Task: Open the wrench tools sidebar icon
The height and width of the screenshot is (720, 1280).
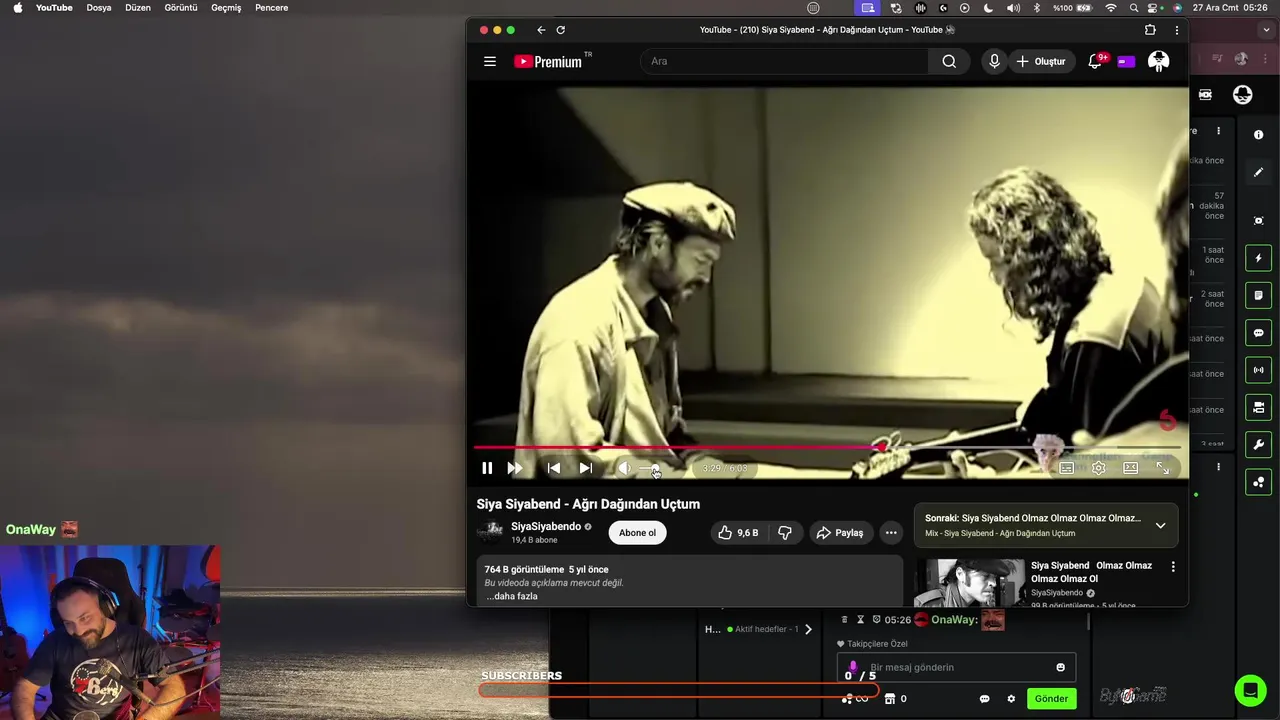Action: (1259, 445)
